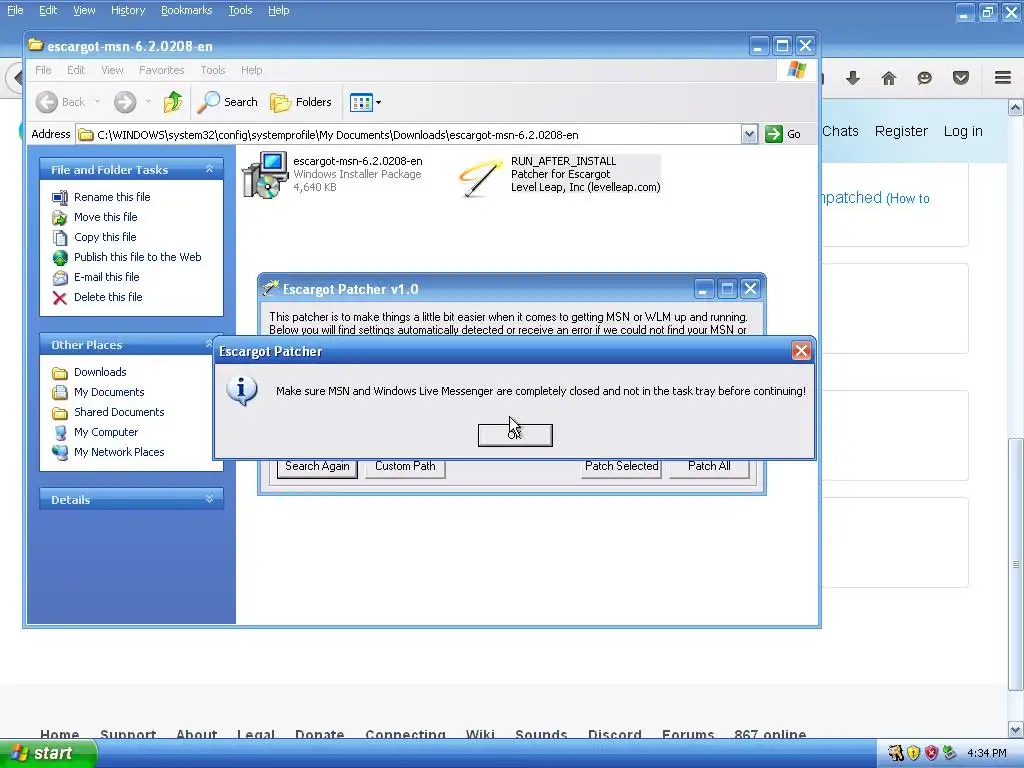Click Publish this file to the Web
The width and height of the screenshot is (1024, 768).
click(x=137, y=257)
